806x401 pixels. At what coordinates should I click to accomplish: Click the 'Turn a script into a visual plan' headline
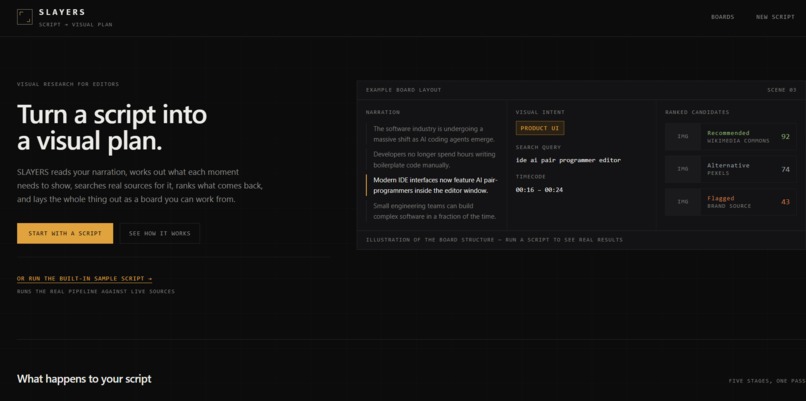pos(112,128)
